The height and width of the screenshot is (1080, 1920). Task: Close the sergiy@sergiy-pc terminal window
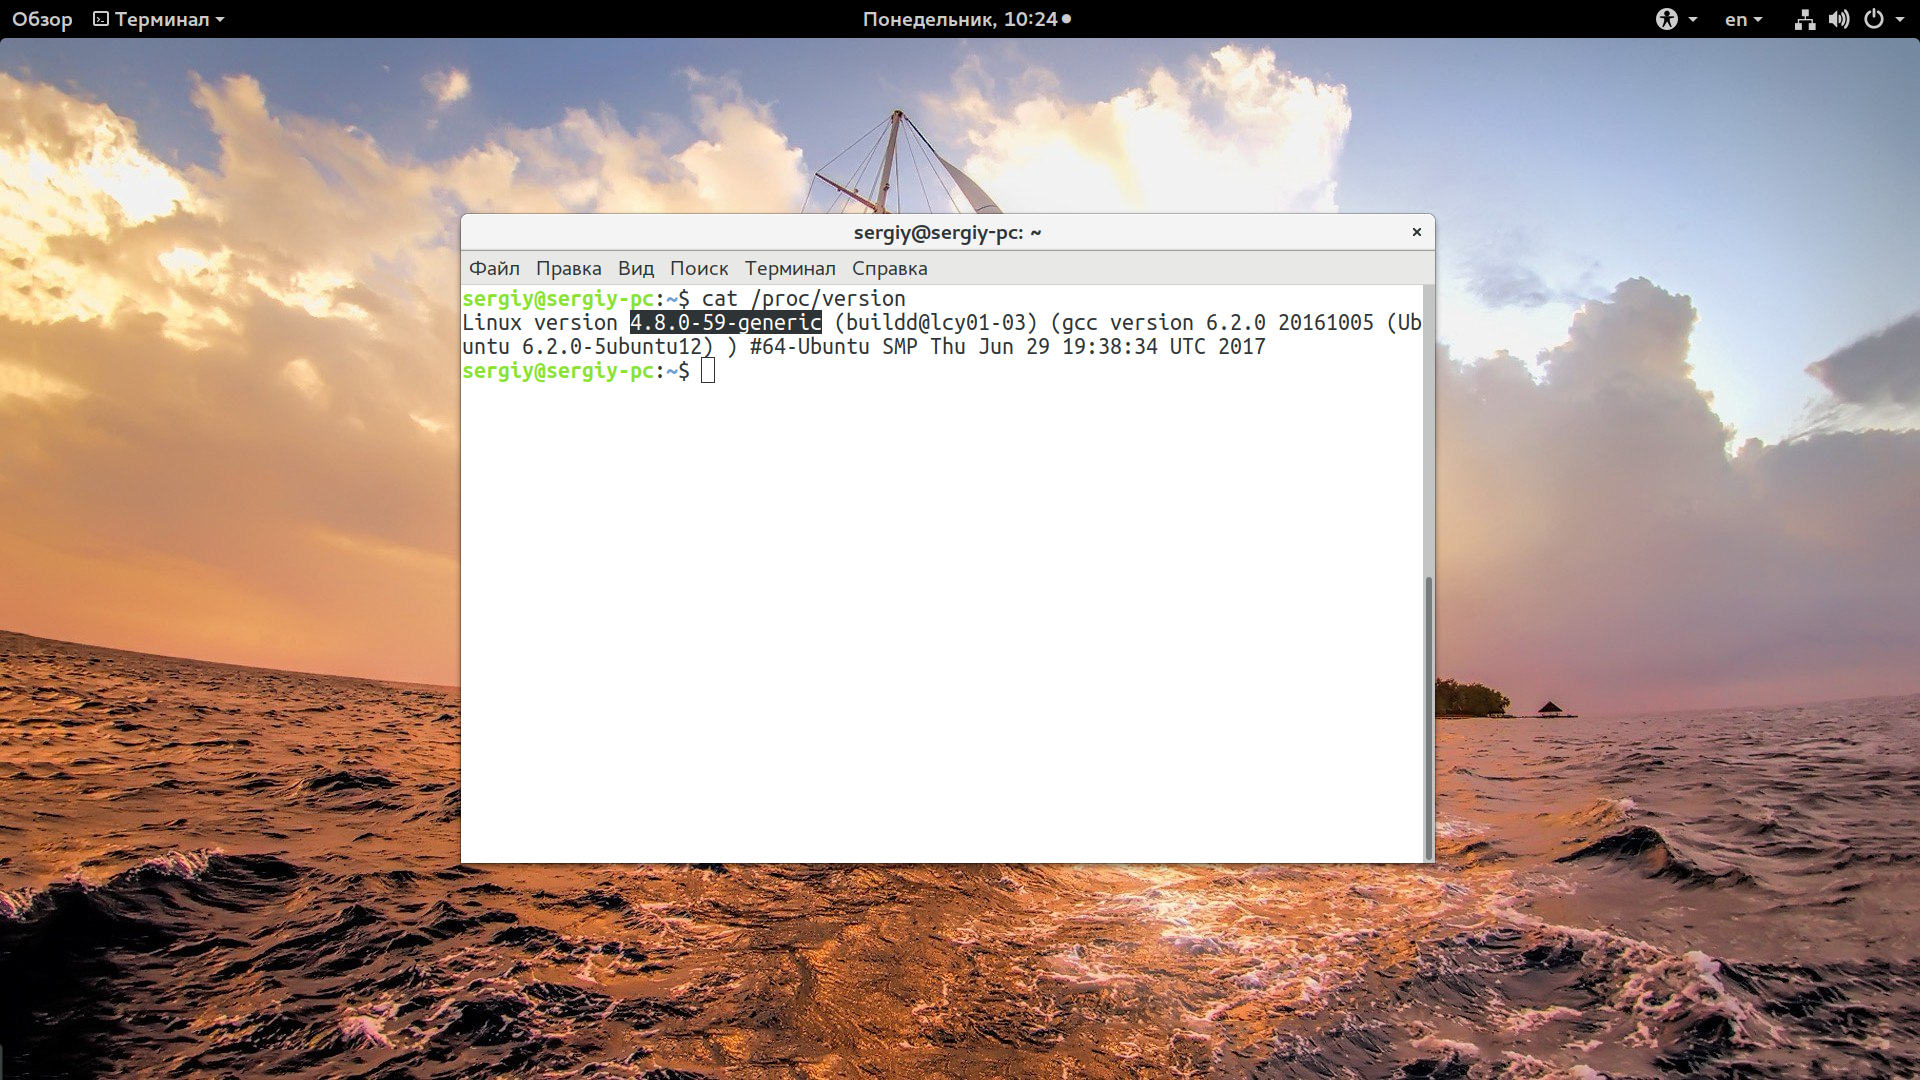pos(1416,232)
